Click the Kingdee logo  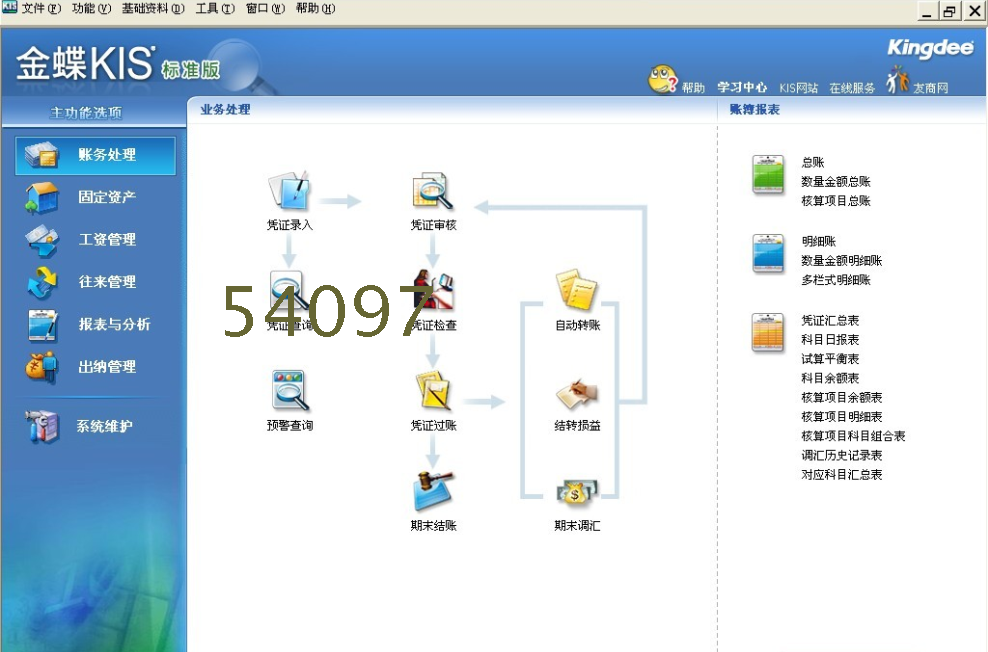(x=930, y=48)
